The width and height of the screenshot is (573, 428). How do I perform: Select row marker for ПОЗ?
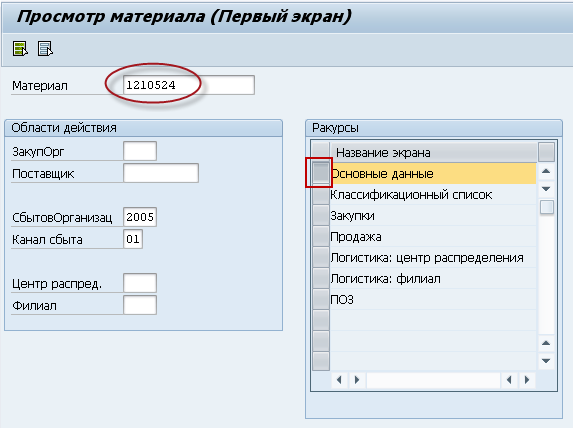point(321,299)
